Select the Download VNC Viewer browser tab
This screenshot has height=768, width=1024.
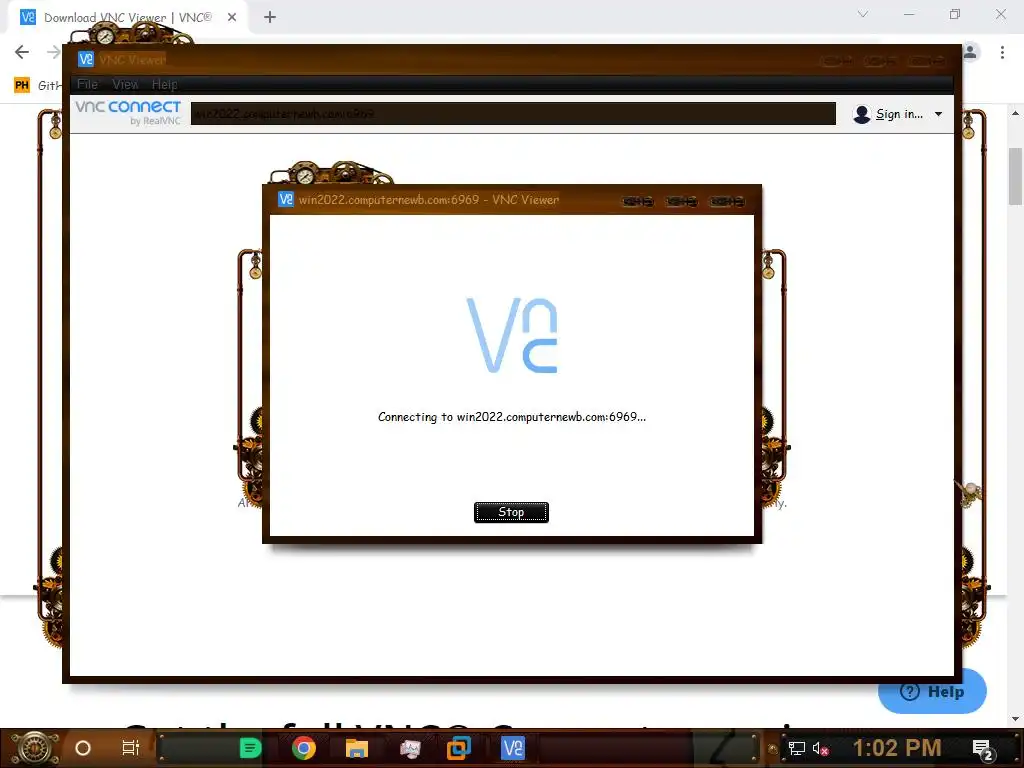point(127,18)
